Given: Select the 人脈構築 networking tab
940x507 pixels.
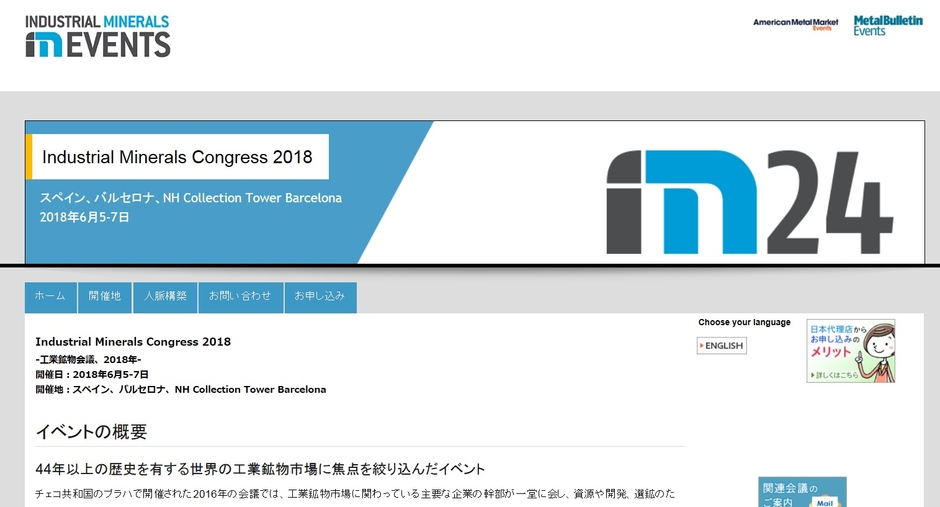Looking at the screenshot, I should 165,297.
